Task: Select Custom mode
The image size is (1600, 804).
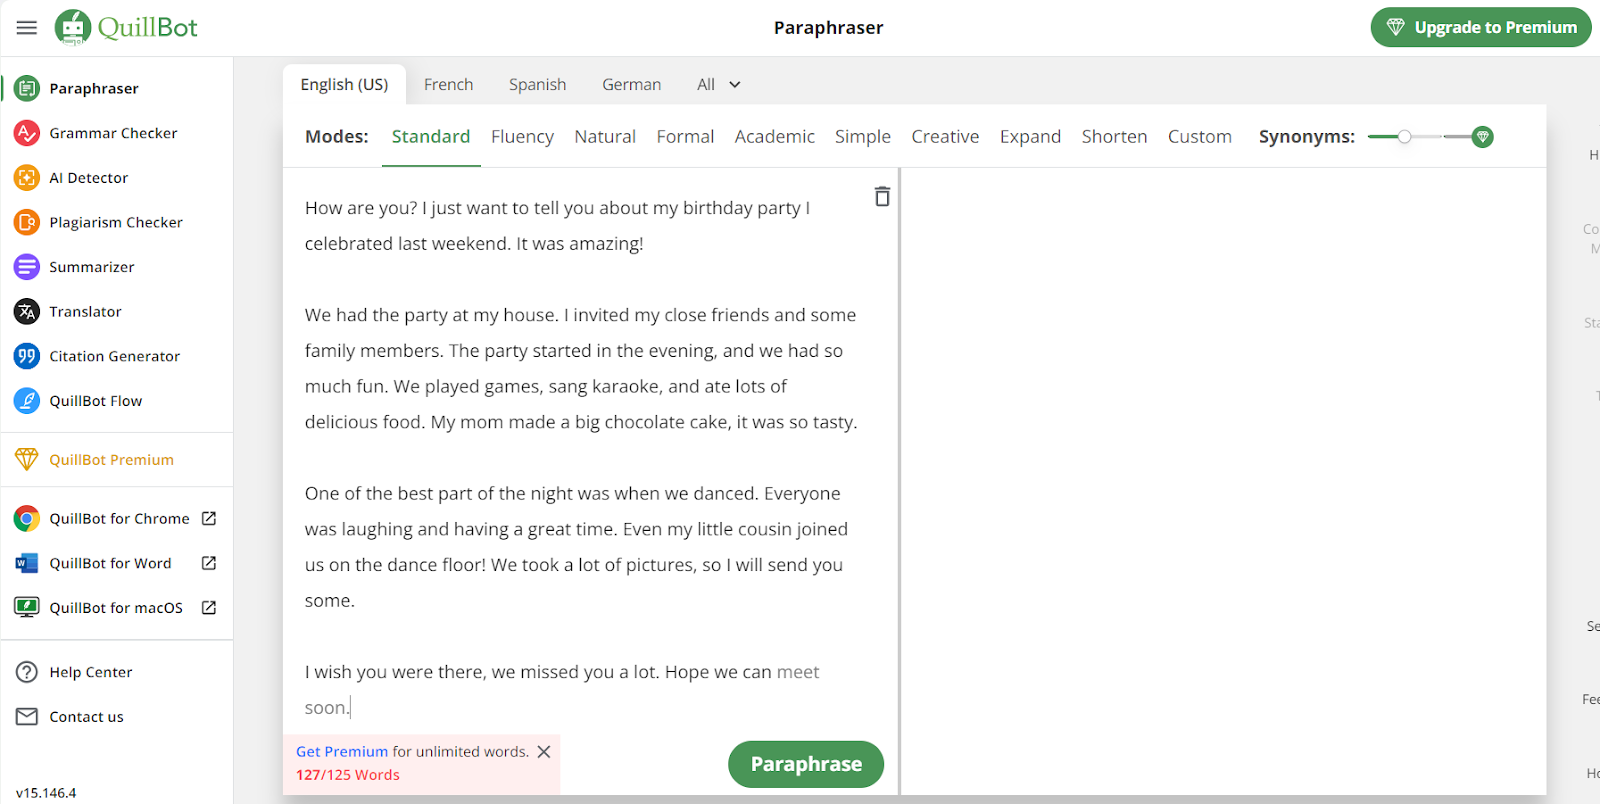Action: pyautogui.click(x=1199, y=137)
